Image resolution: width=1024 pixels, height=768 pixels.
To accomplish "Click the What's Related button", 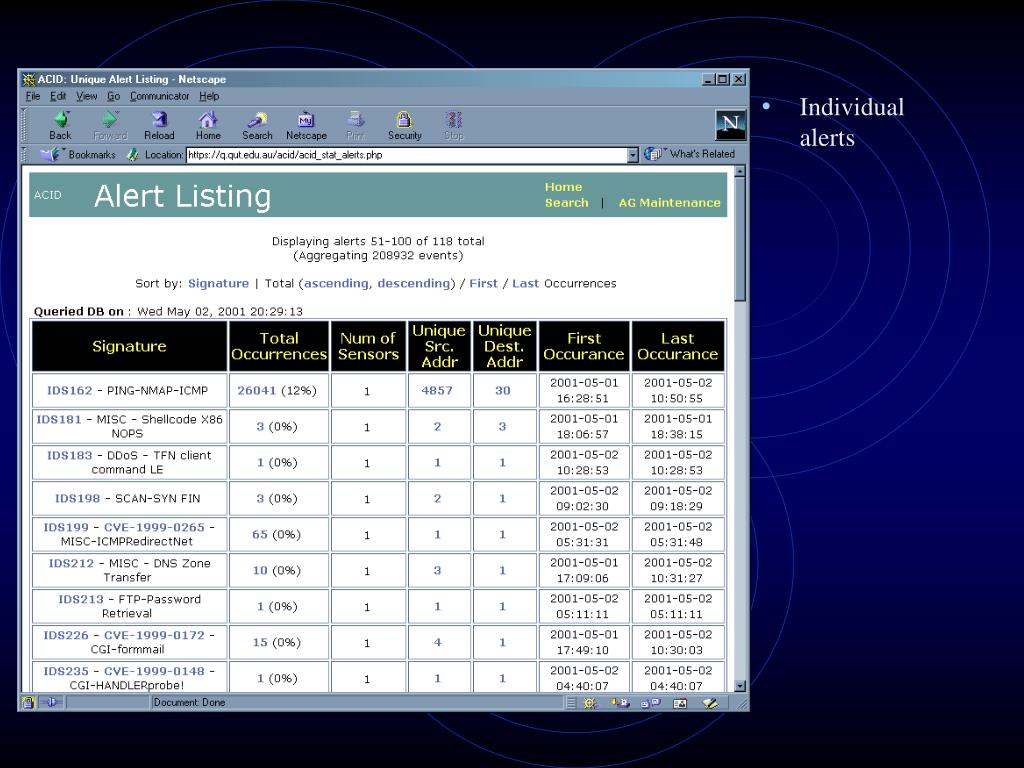I will point(690,154).
